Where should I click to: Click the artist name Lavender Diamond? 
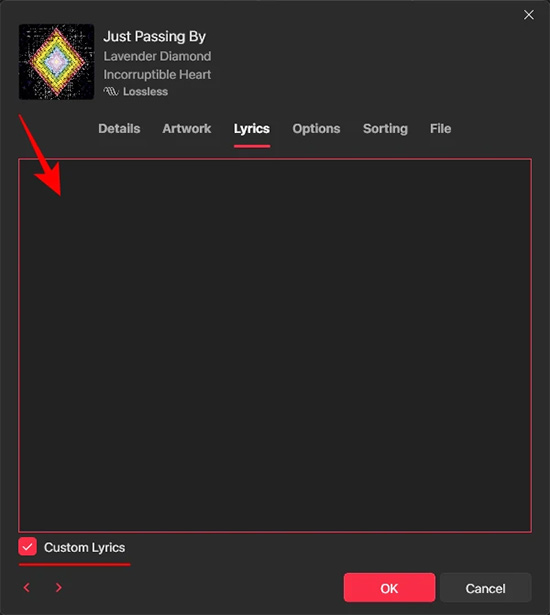click(157, 56)
